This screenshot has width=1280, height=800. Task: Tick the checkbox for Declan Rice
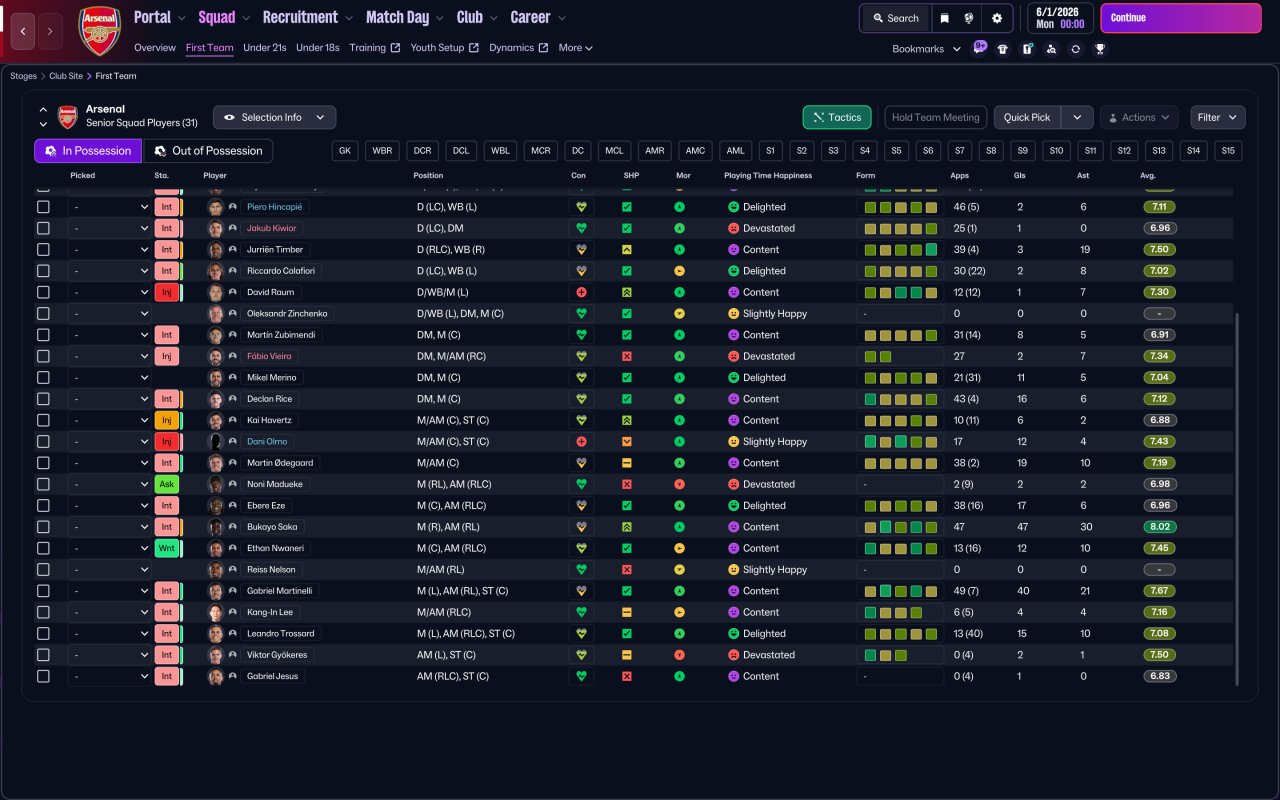[x=43, y=399]
